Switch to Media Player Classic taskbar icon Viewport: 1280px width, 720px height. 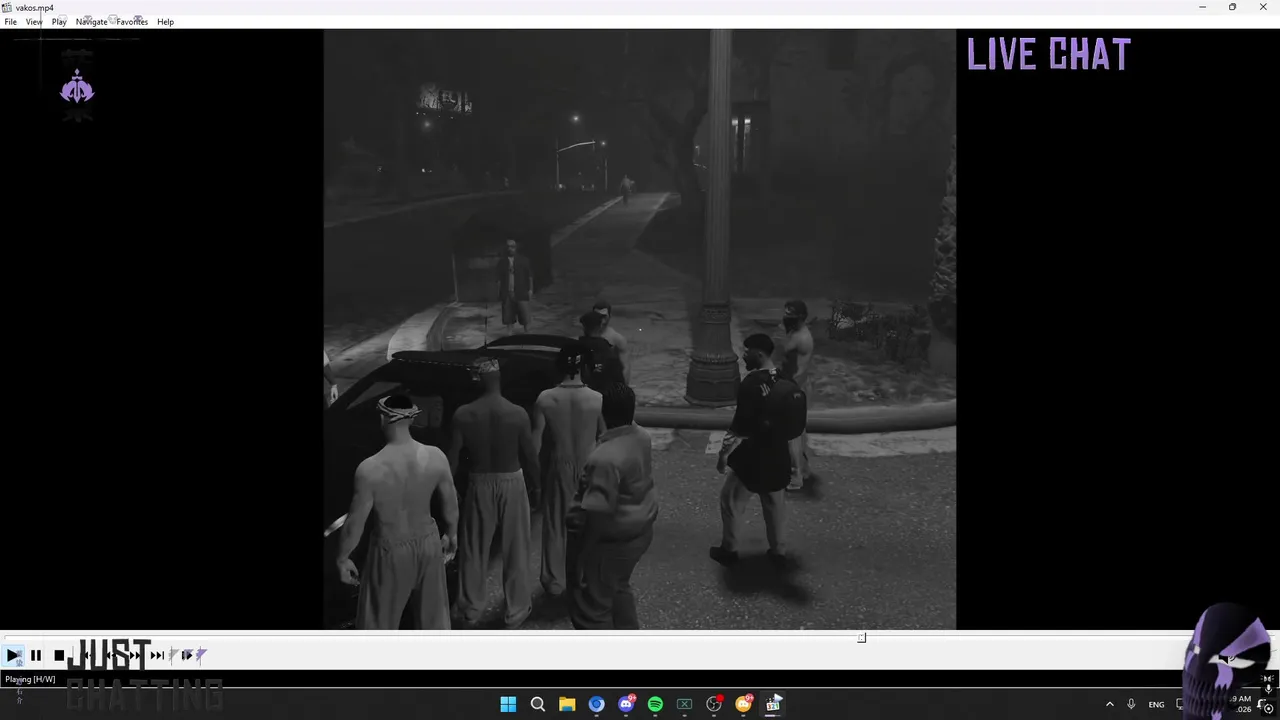point(773,704)
